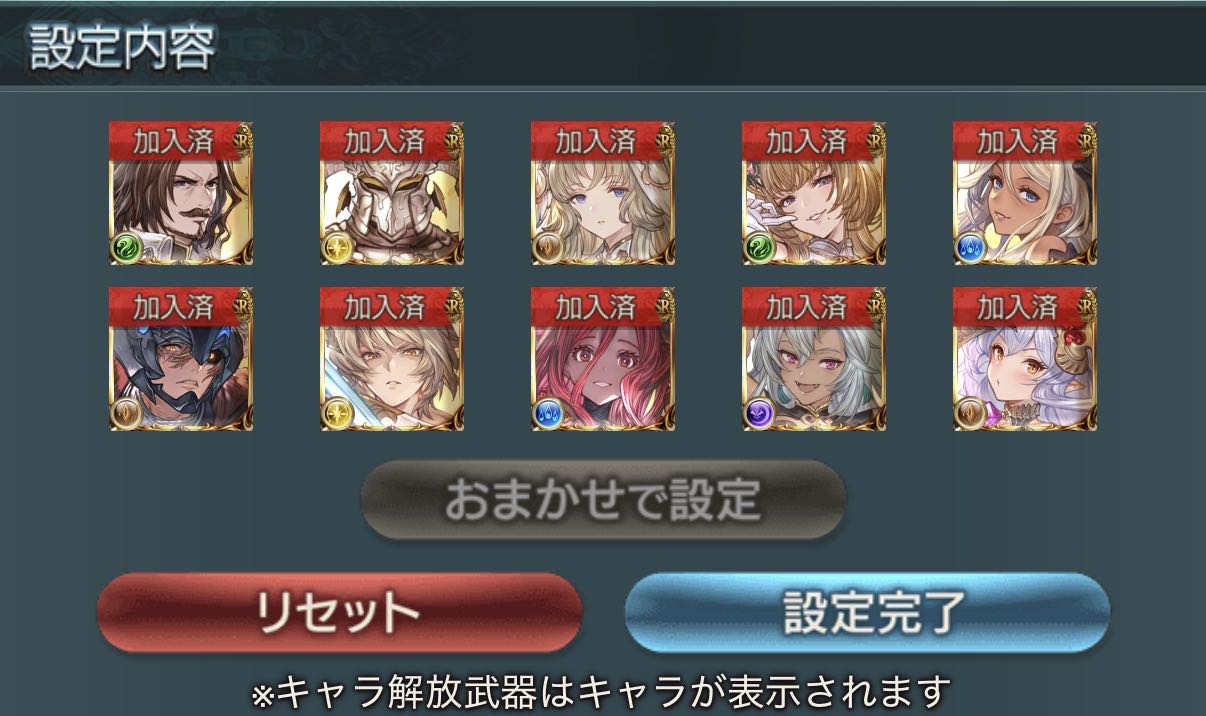Click the 設定完了 blue button

pos(867,611)
